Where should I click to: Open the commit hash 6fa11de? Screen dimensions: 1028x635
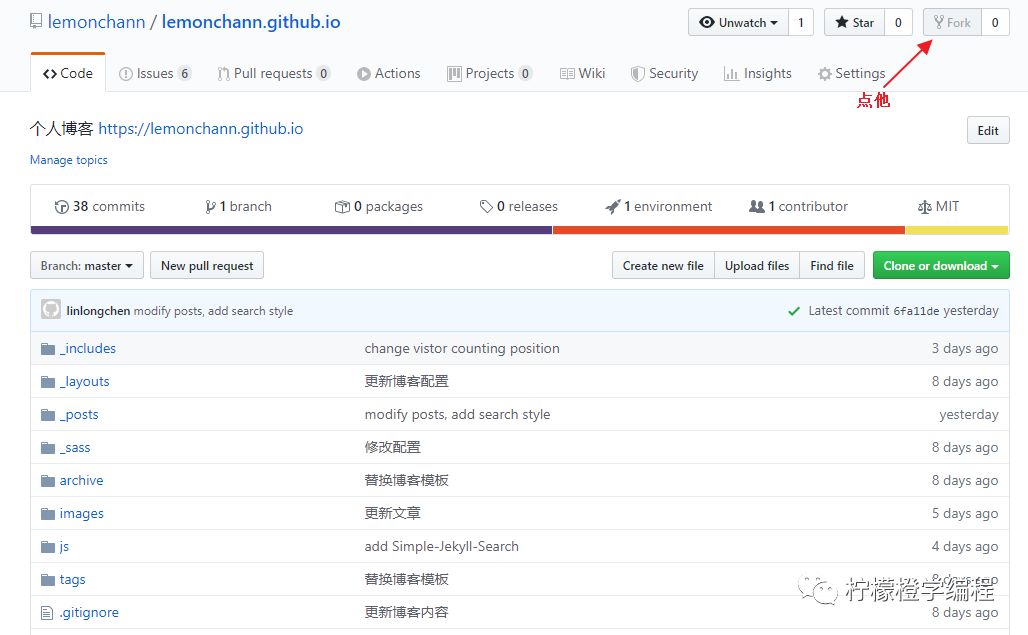tap(916, 311)
